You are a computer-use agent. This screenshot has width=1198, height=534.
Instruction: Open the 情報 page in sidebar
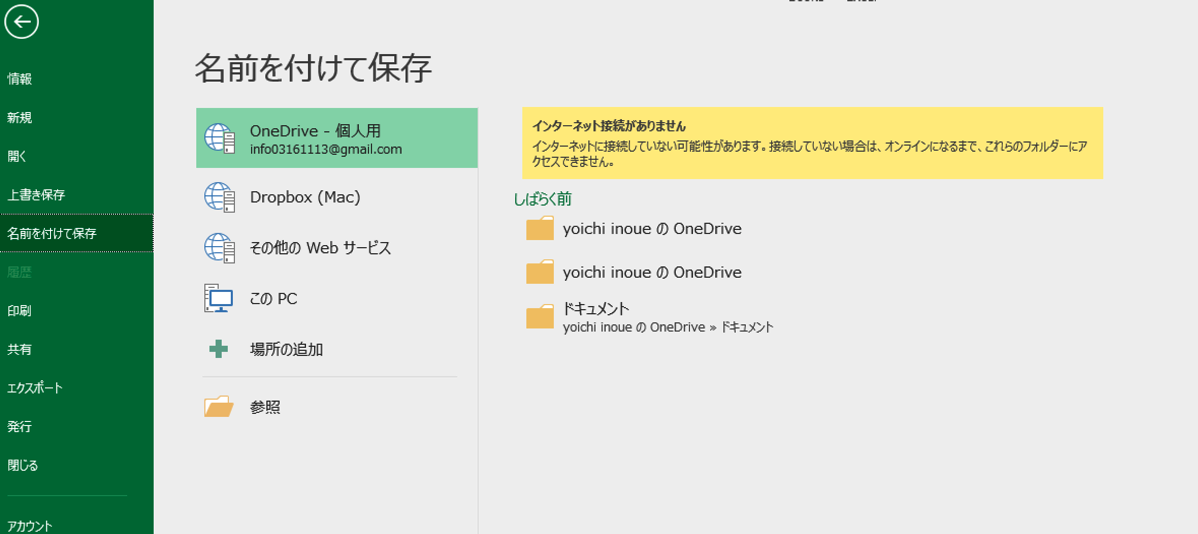[20, 79]
